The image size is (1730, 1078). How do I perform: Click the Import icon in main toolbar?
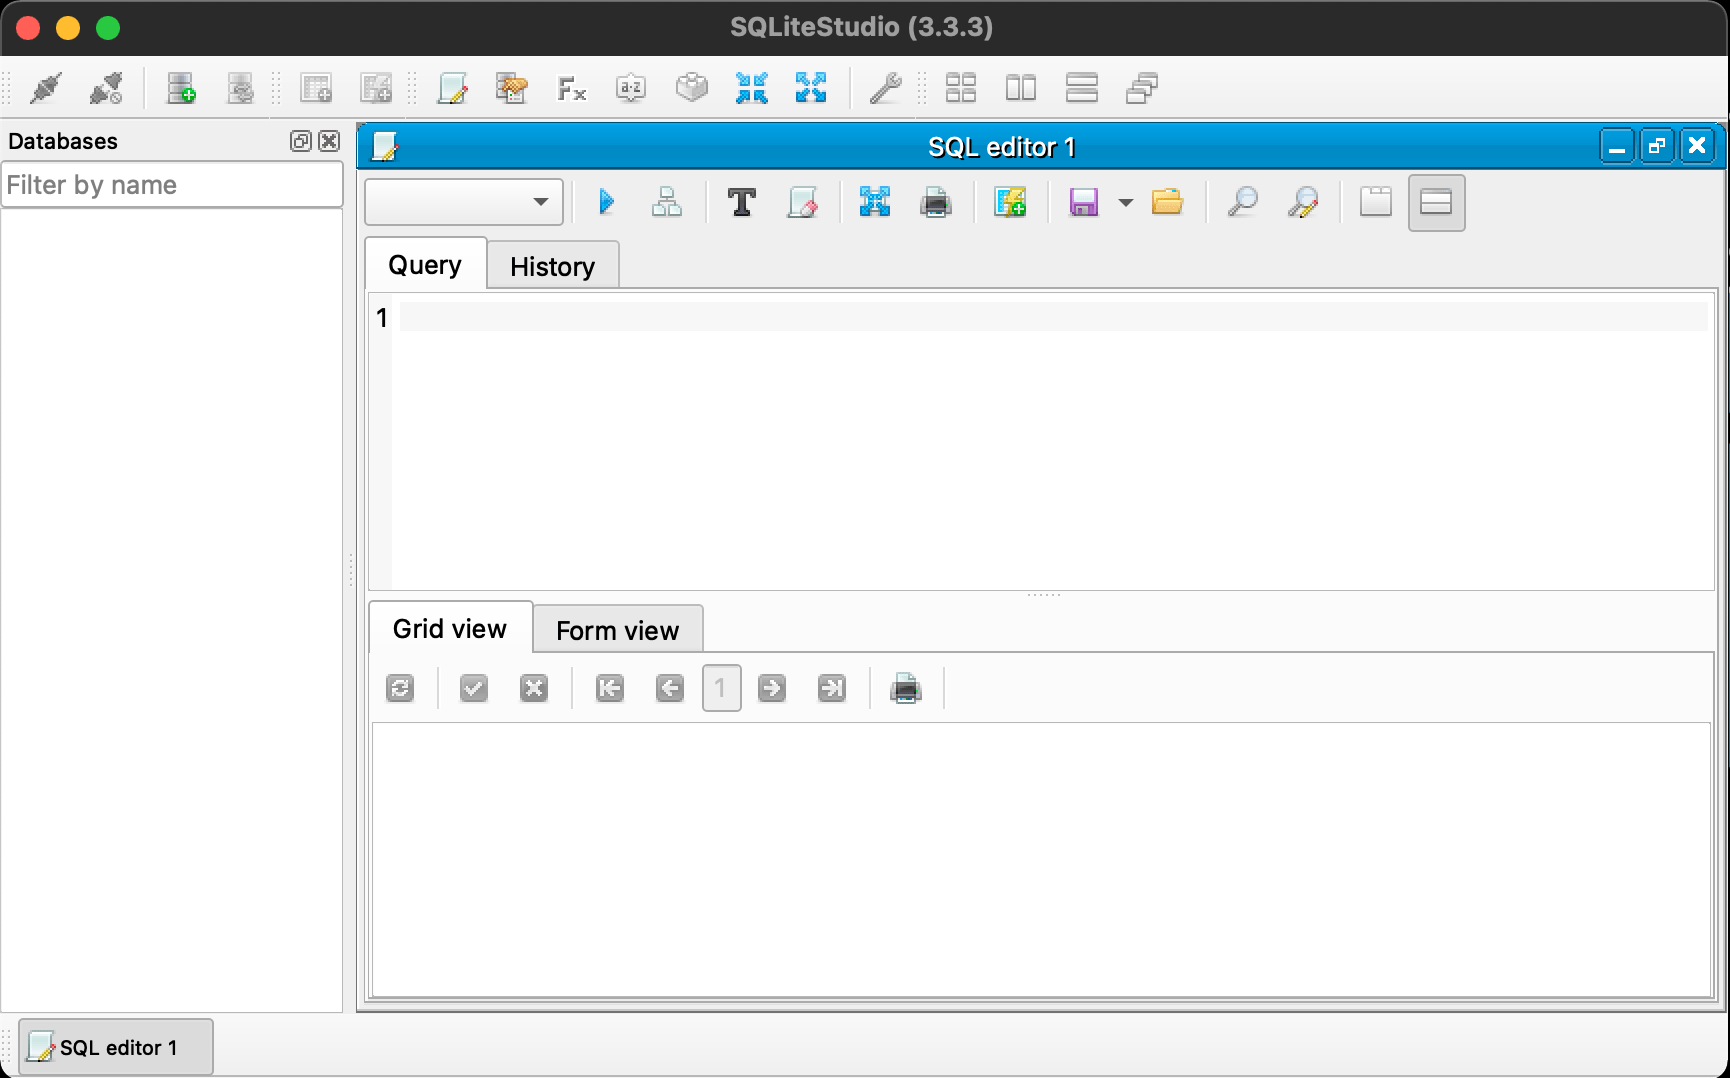pyautogui.click(x=751, y=88)
